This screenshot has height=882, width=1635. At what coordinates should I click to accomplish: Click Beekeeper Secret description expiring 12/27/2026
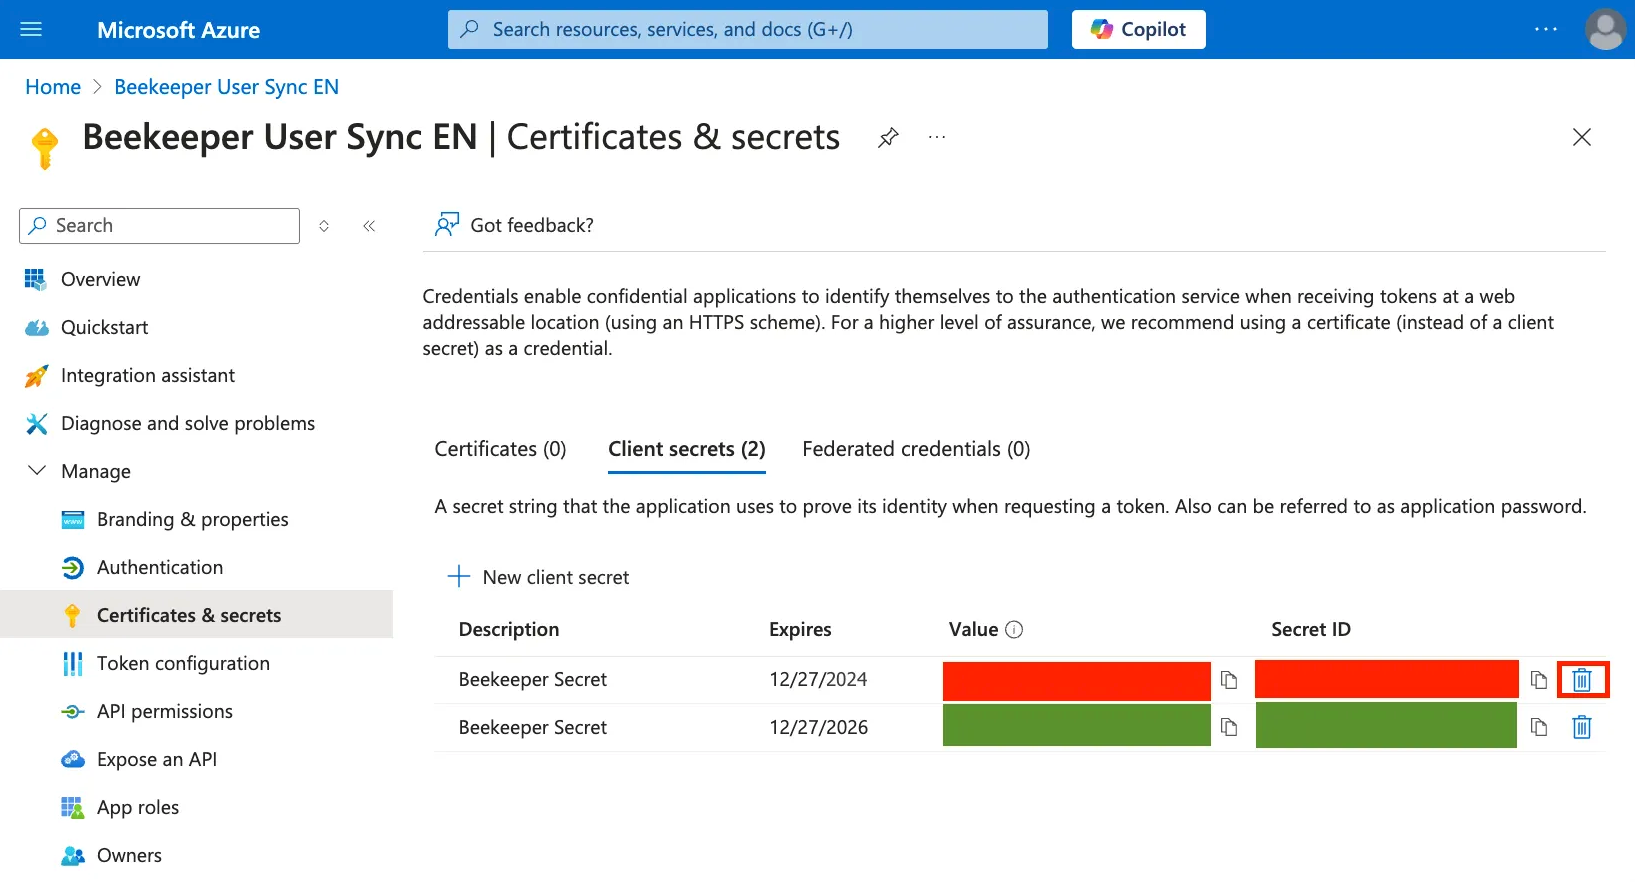(x=533, y=727)
